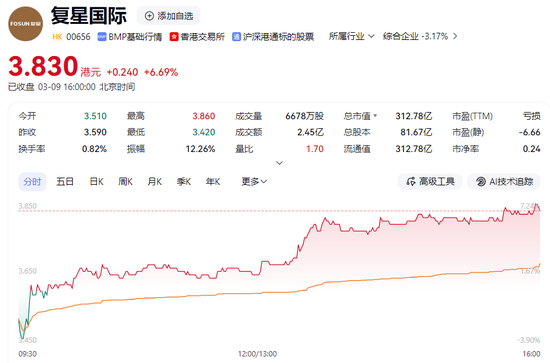Click the static P/E value -6.66

(530, 132)
